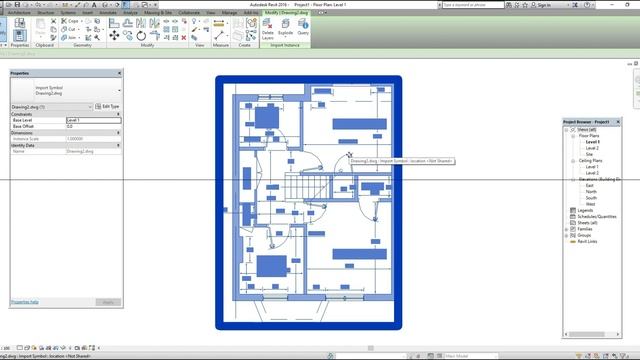Viewport: 640px width, 360px height.
Task: Click the Text tool in quick access toolbar
Action: coord(94,5)
